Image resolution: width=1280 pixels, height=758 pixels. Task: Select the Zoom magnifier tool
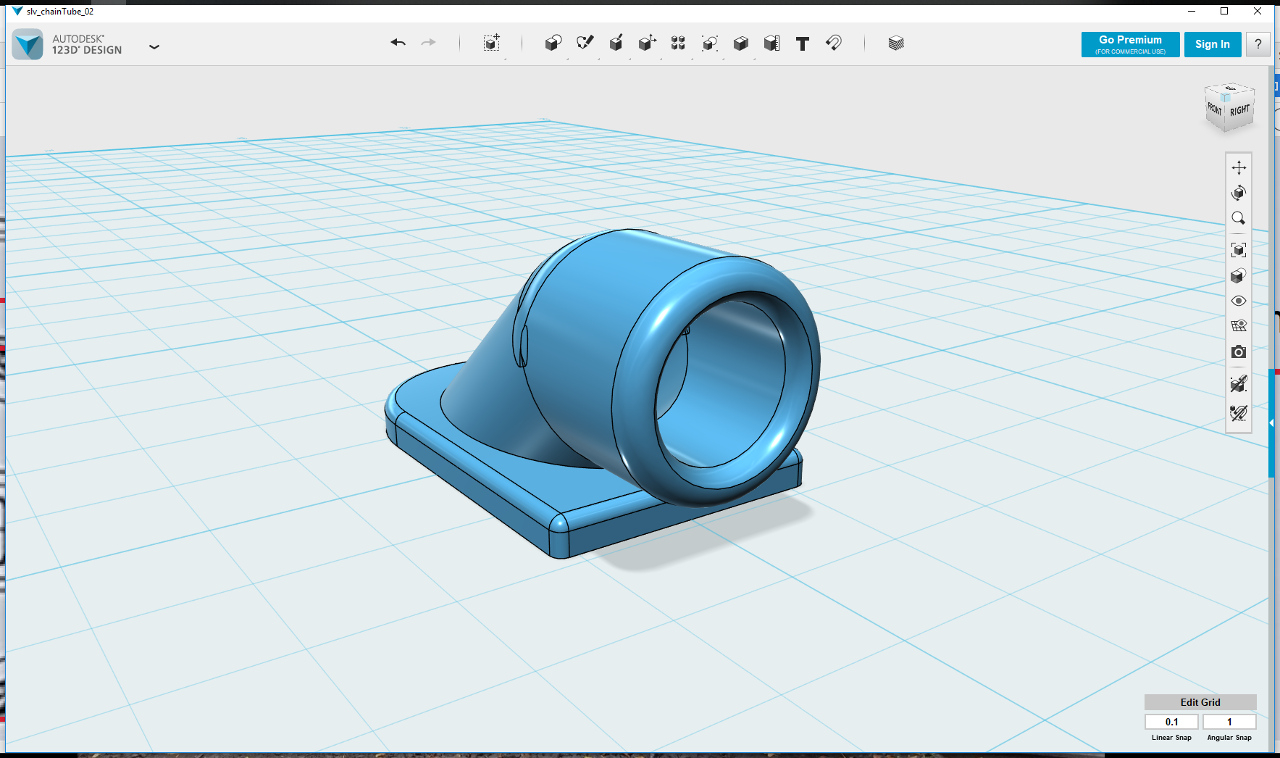pos(1239,218)
